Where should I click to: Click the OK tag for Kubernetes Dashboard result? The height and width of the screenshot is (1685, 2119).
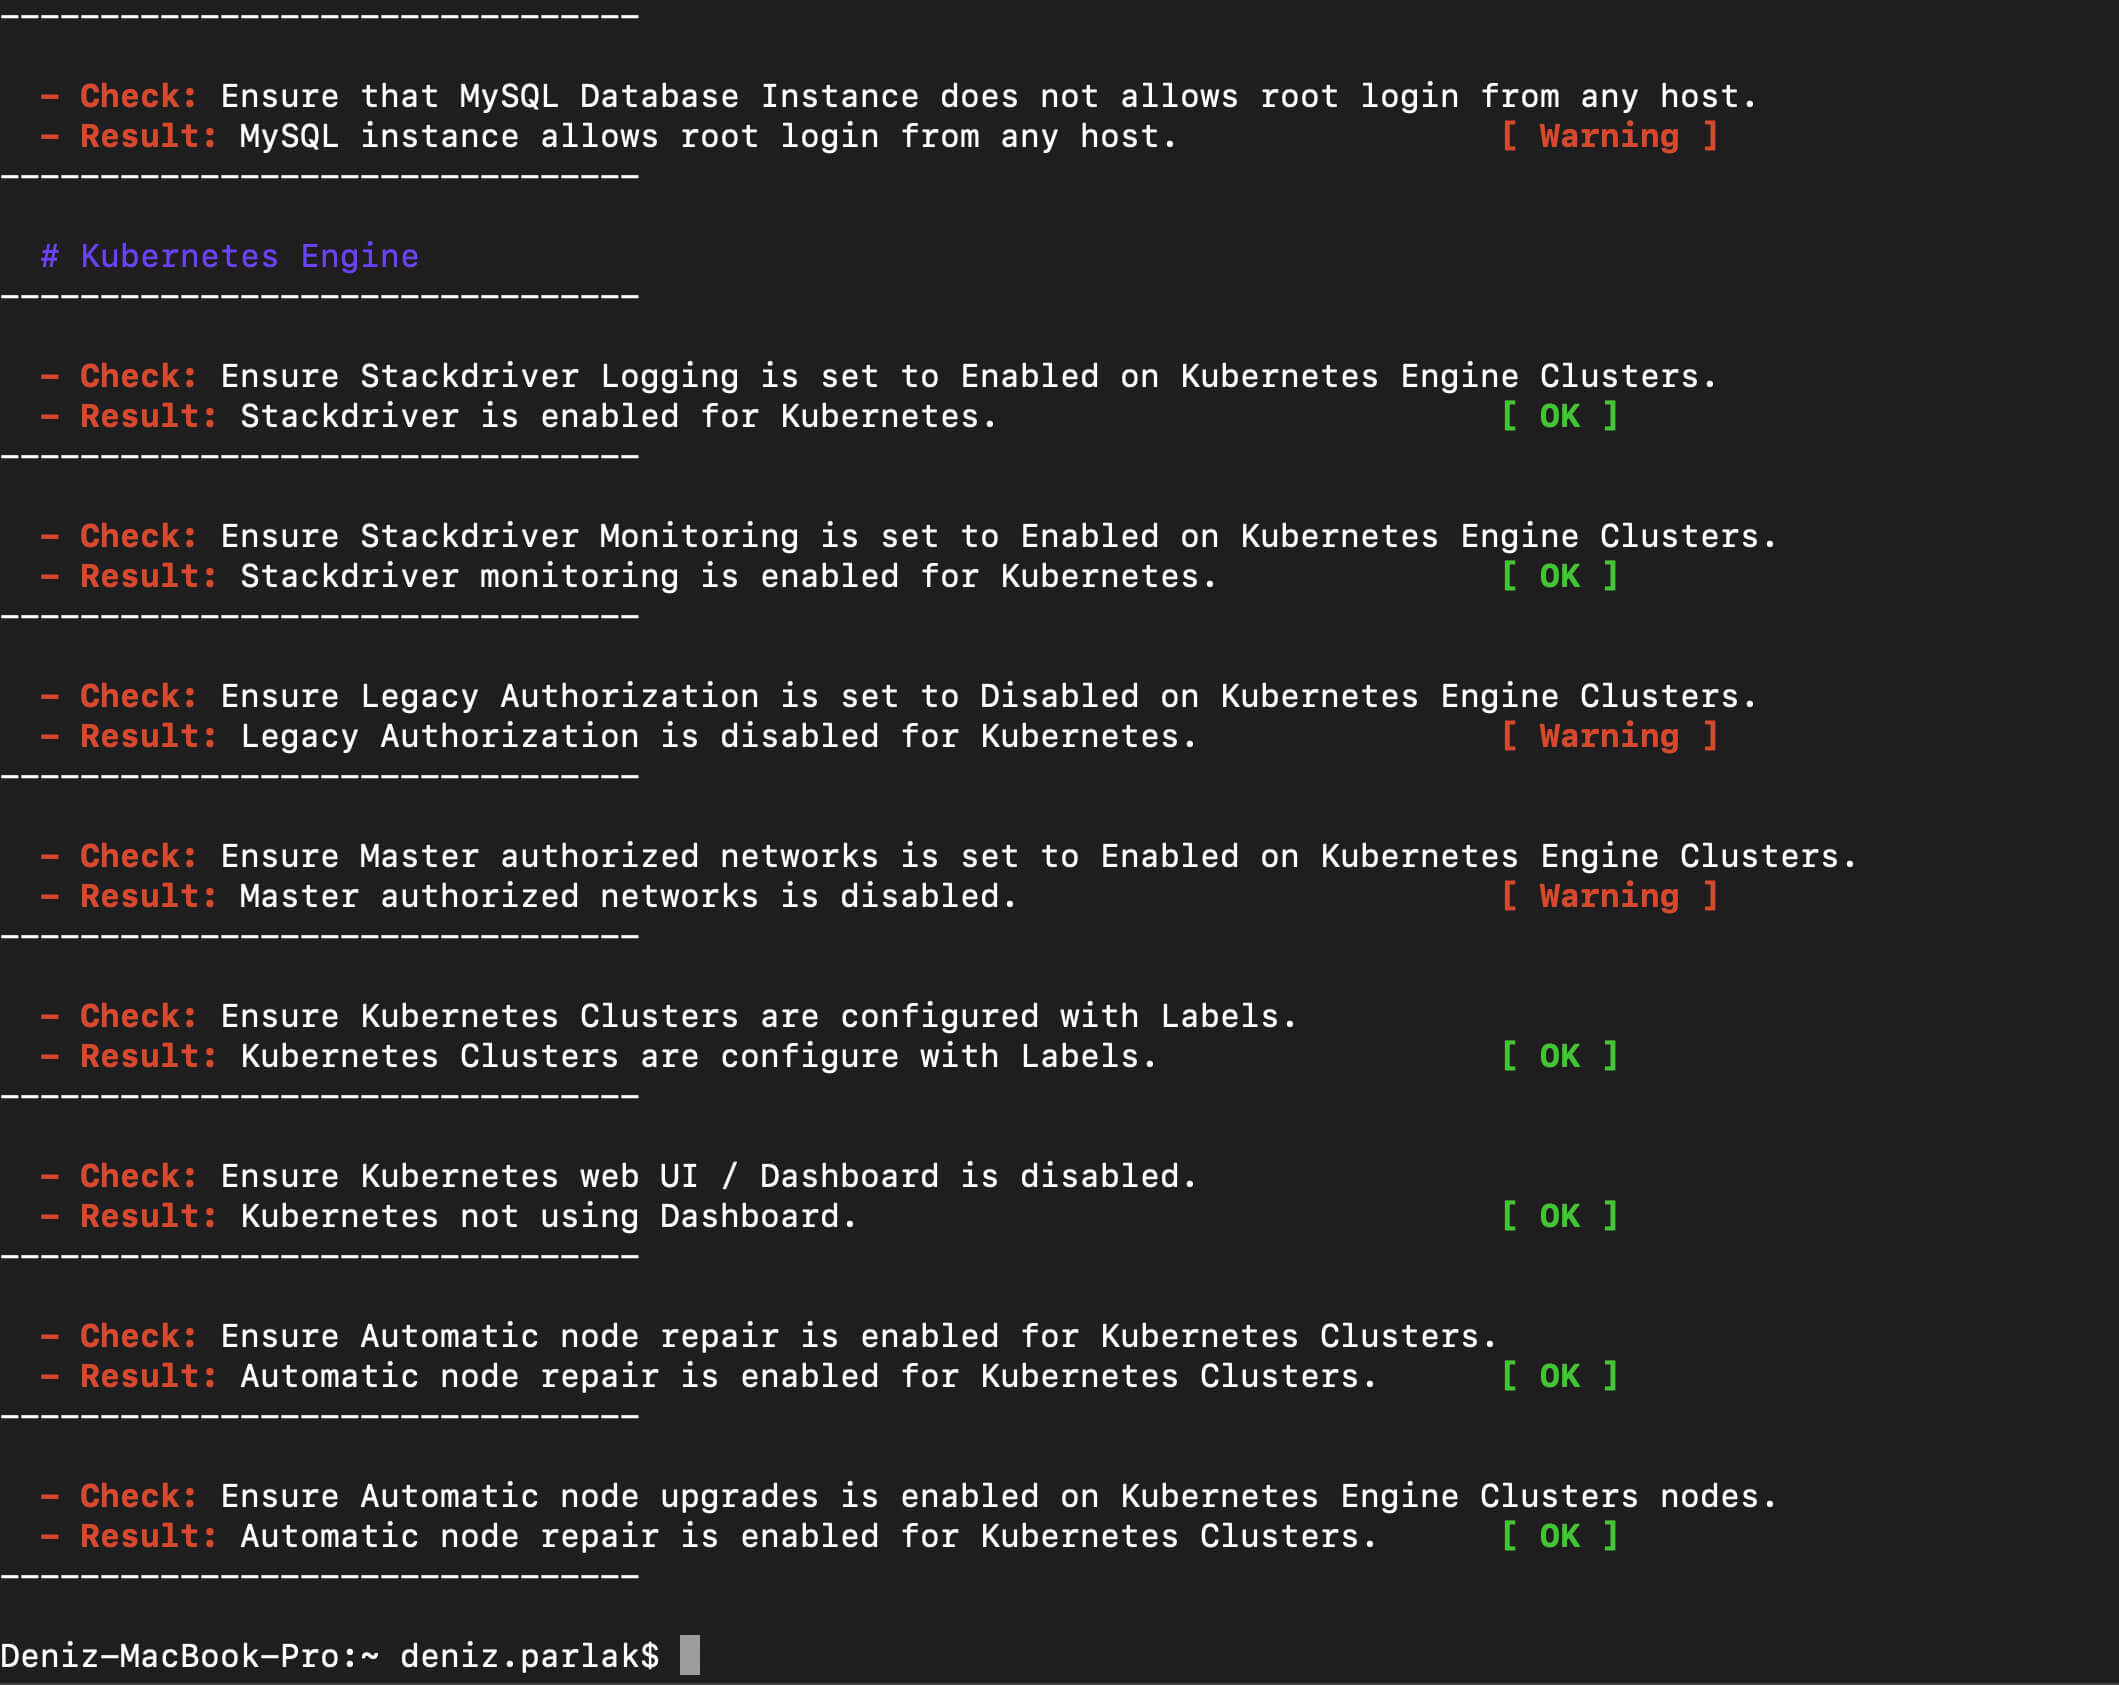[1559, 1216]
